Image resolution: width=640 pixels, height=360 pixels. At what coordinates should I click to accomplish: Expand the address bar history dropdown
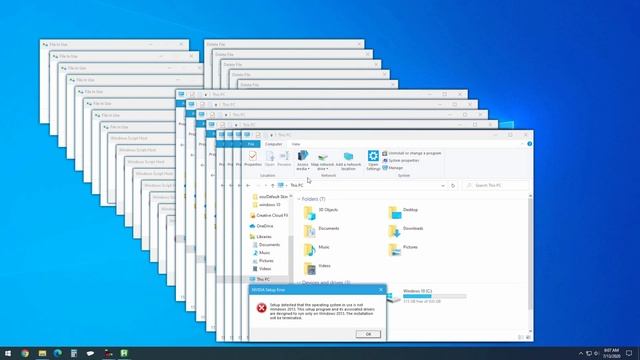tap(443, 186)
